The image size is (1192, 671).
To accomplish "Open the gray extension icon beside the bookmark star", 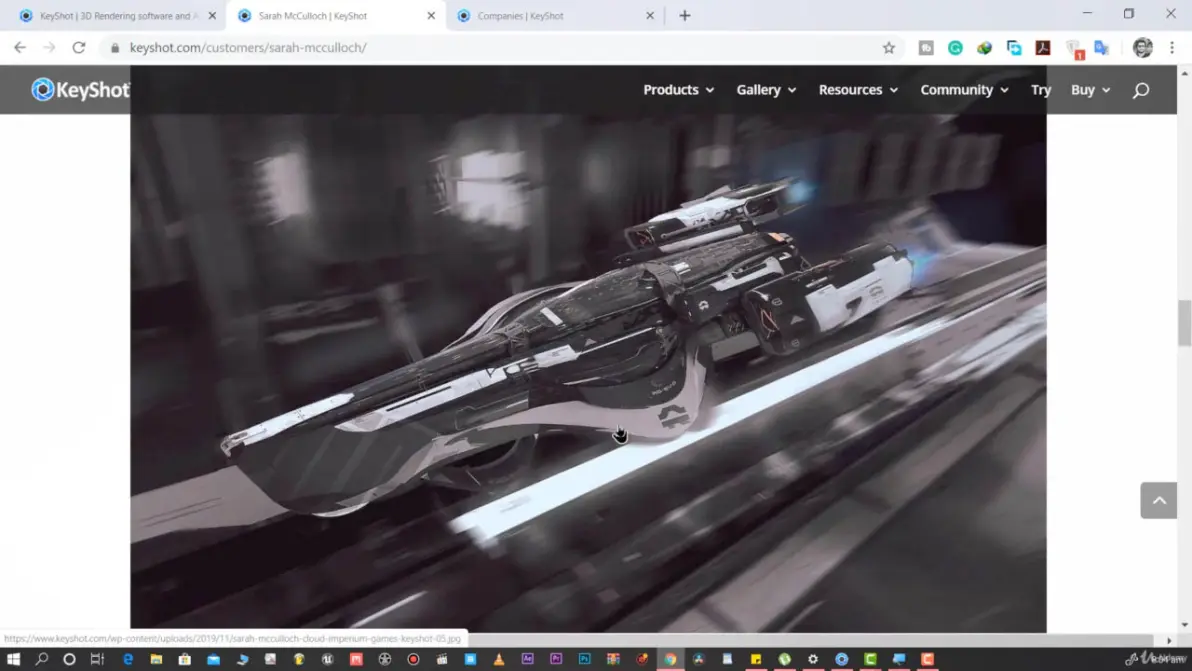I will (x=926, y=48).
